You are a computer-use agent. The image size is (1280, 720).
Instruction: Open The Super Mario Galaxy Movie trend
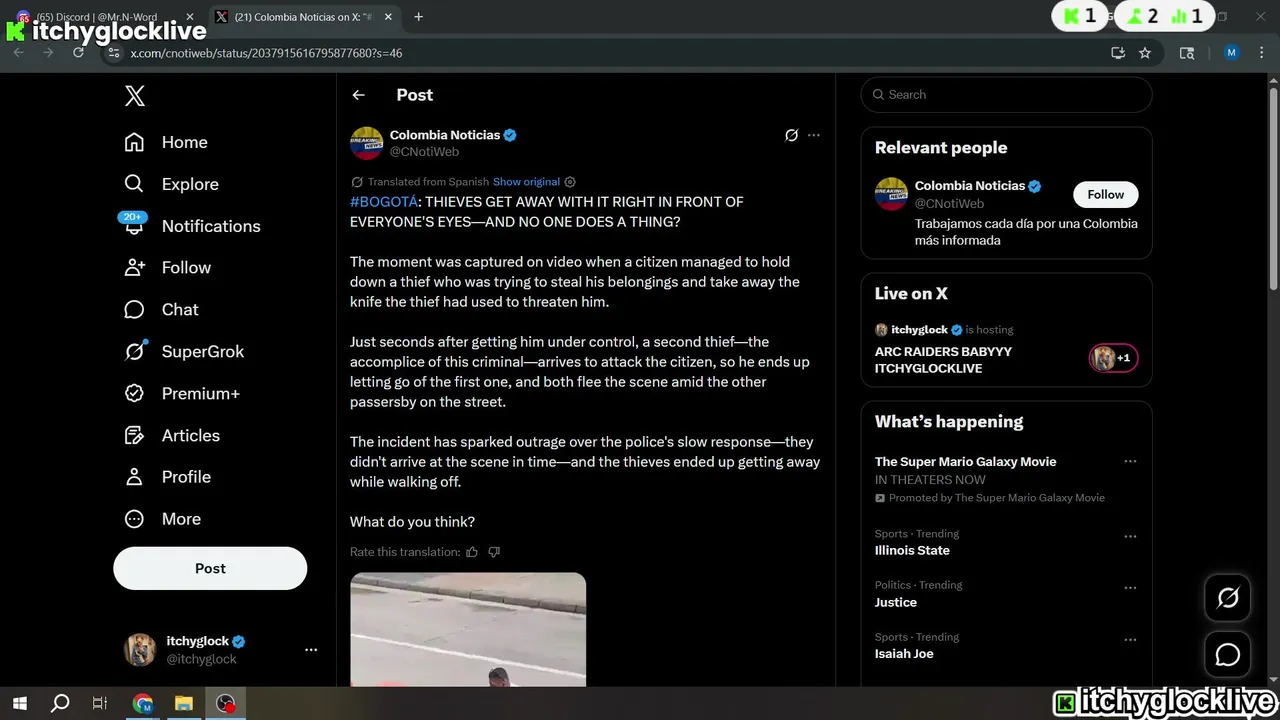tap(965, 462)
